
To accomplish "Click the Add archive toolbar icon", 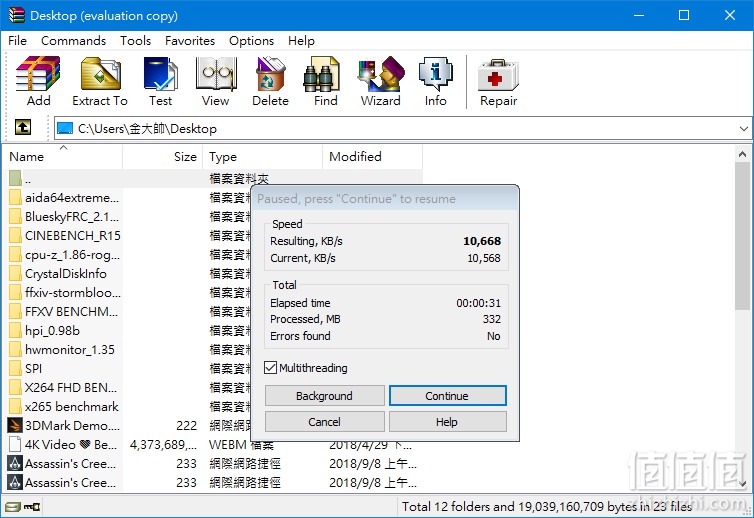I will pyautogui.click(x=38, y=74).
